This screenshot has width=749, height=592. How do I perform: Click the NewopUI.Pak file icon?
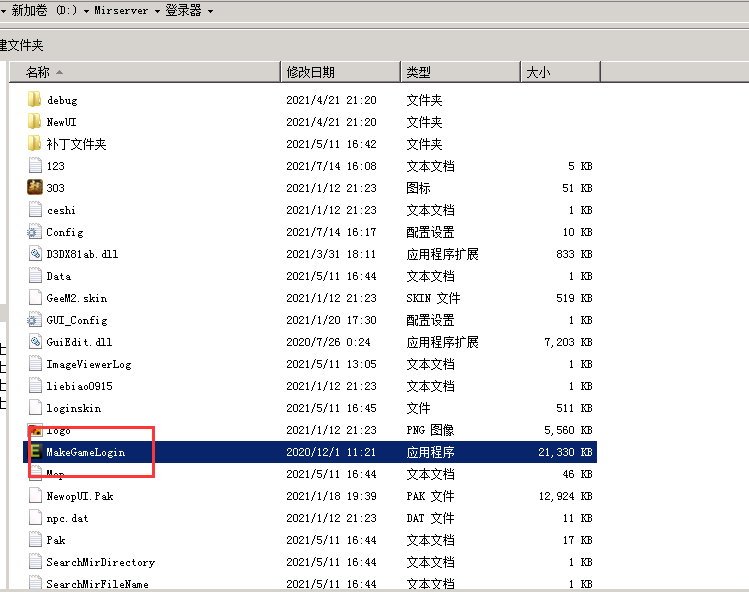(35, 496)
